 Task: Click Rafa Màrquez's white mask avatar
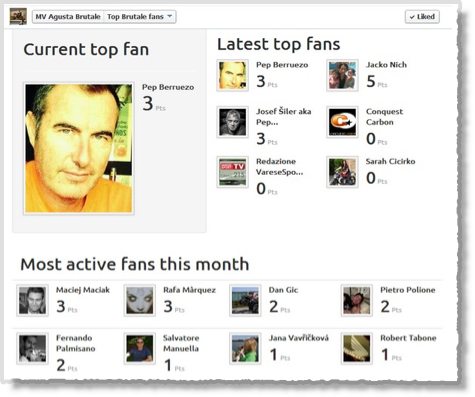pos(140,301)
